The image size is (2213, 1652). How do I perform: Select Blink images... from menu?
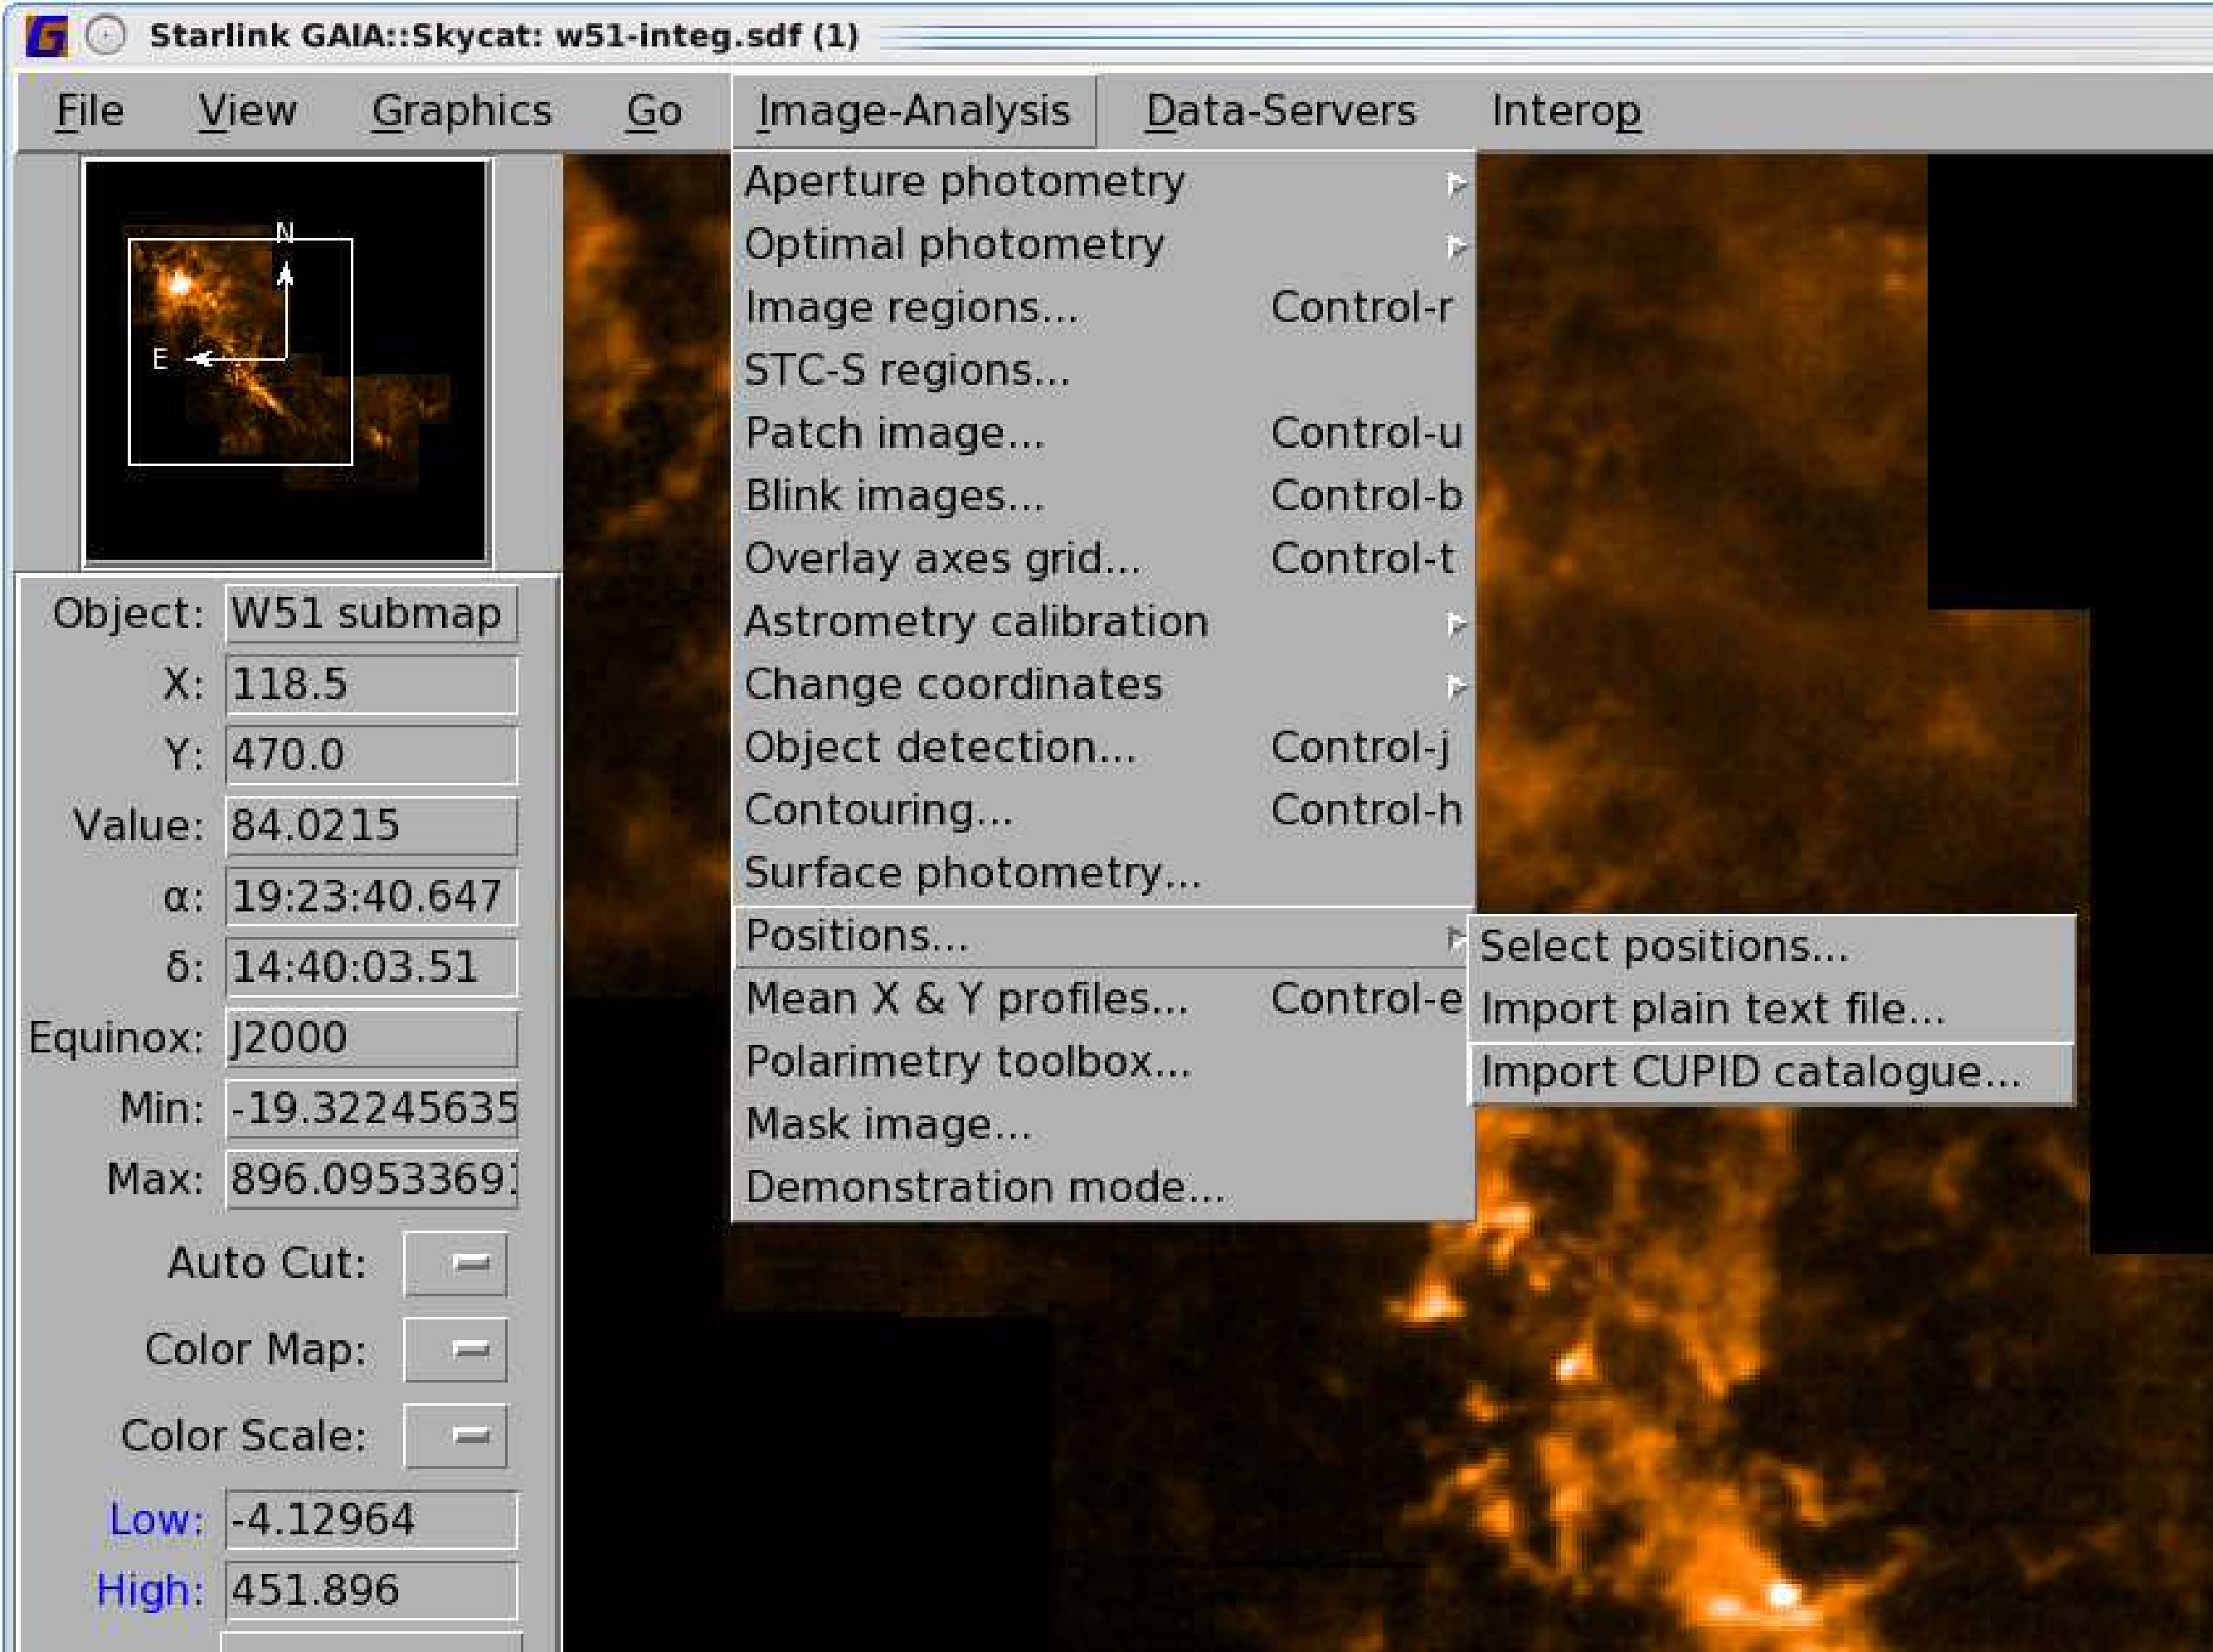pos(1104,497)
